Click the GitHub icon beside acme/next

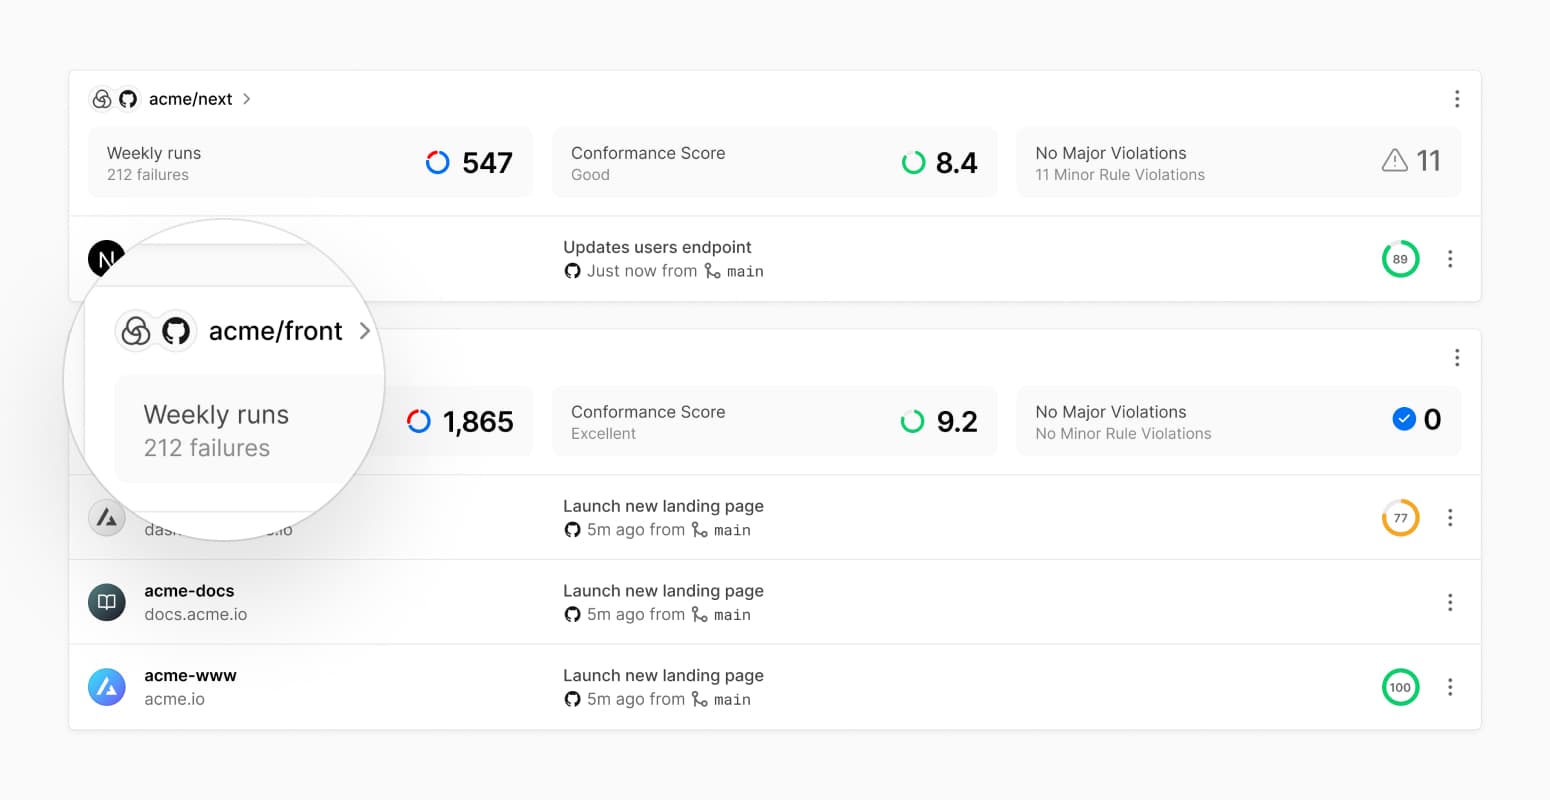128,99
